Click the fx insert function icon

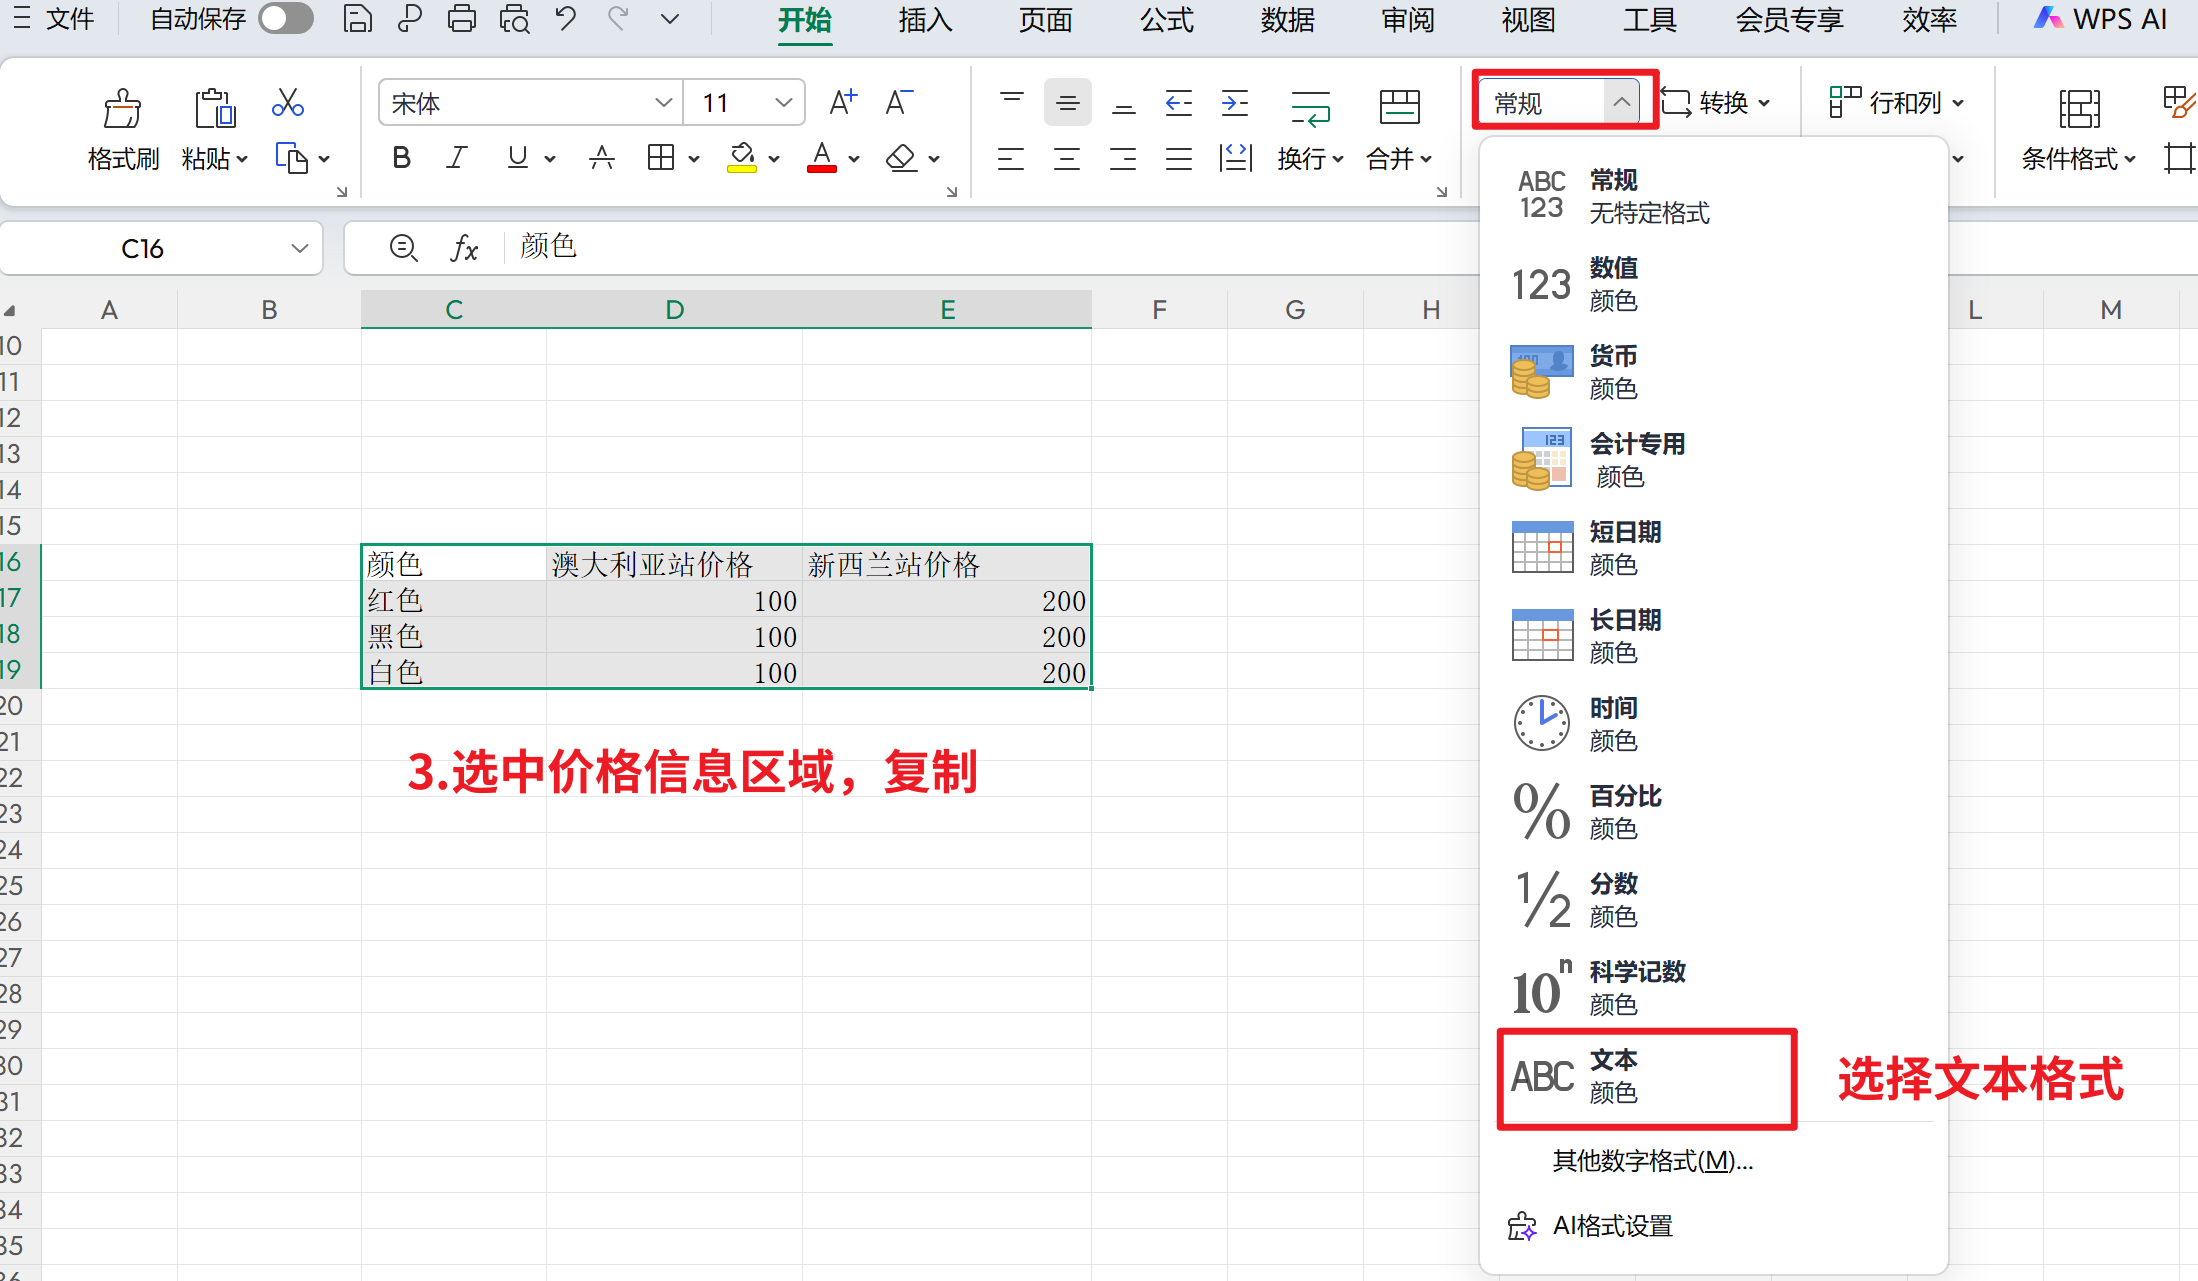463,248
